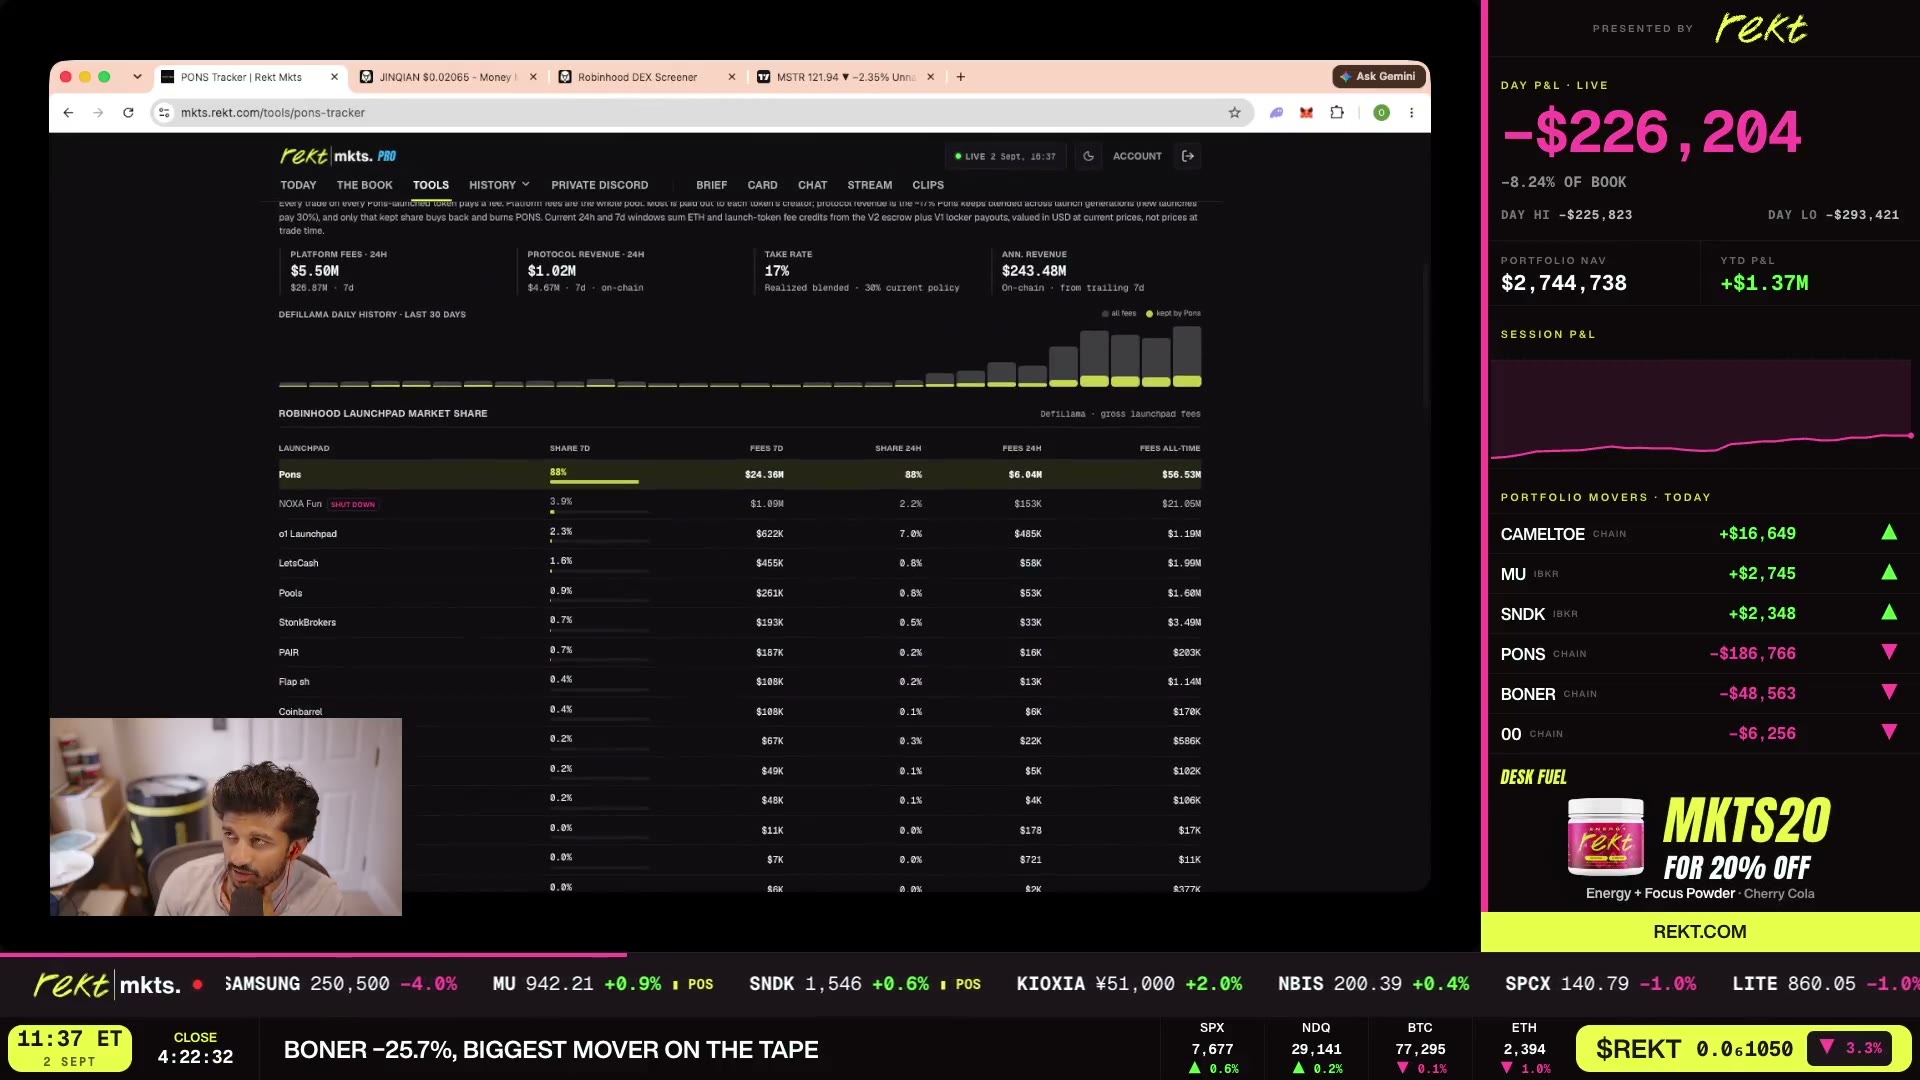Open the CARD nav link
The height and width of the screenshot is (1080, 1920).
click(762, 185)
